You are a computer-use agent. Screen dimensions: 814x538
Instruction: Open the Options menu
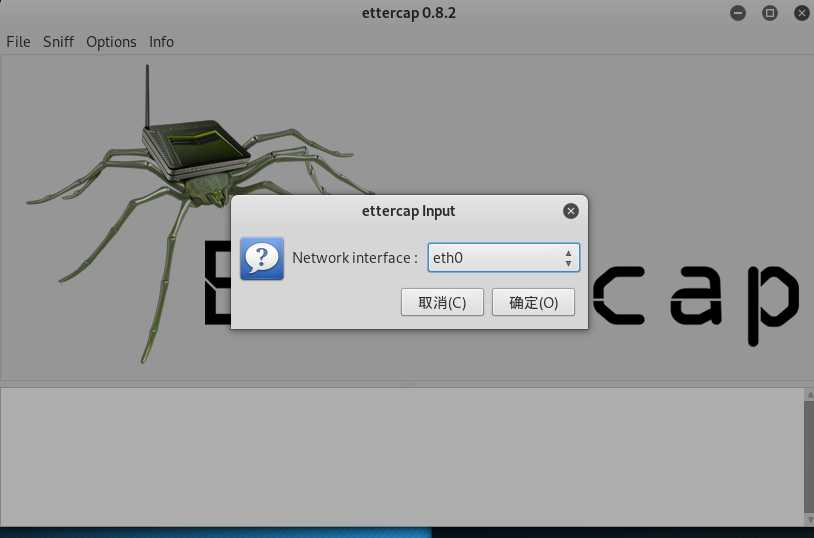(111, 42)
